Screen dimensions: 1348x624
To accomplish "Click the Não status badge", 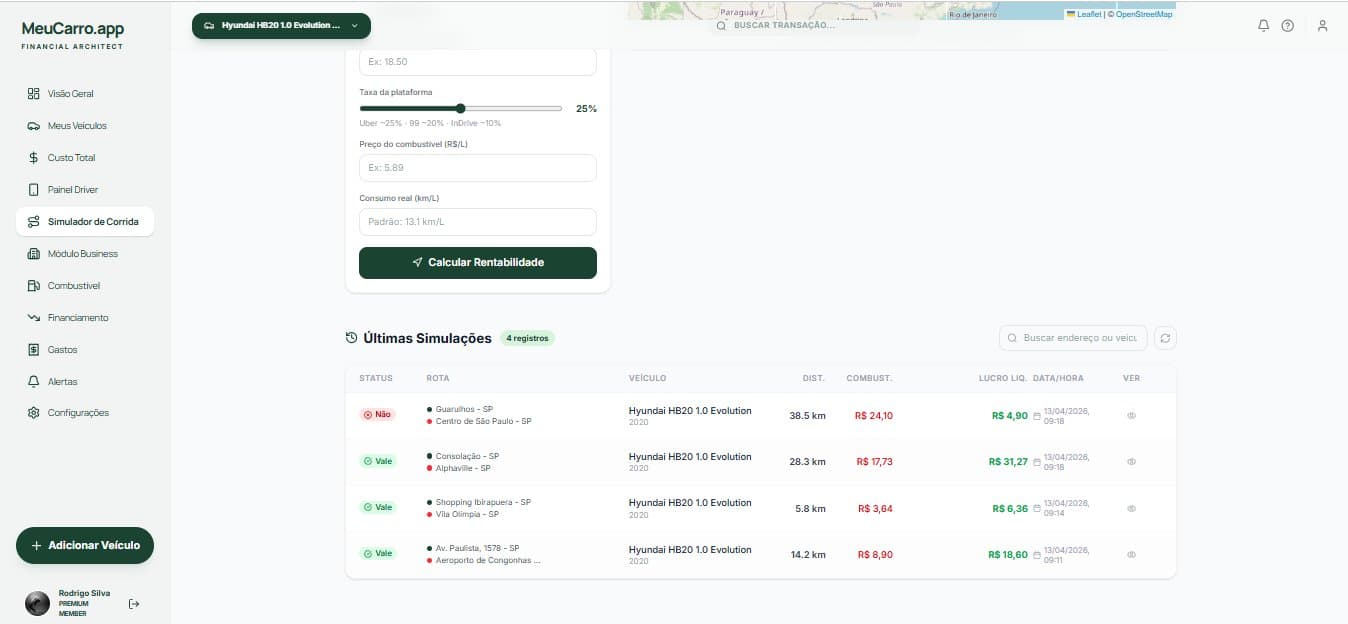I will tap(377, 414).
